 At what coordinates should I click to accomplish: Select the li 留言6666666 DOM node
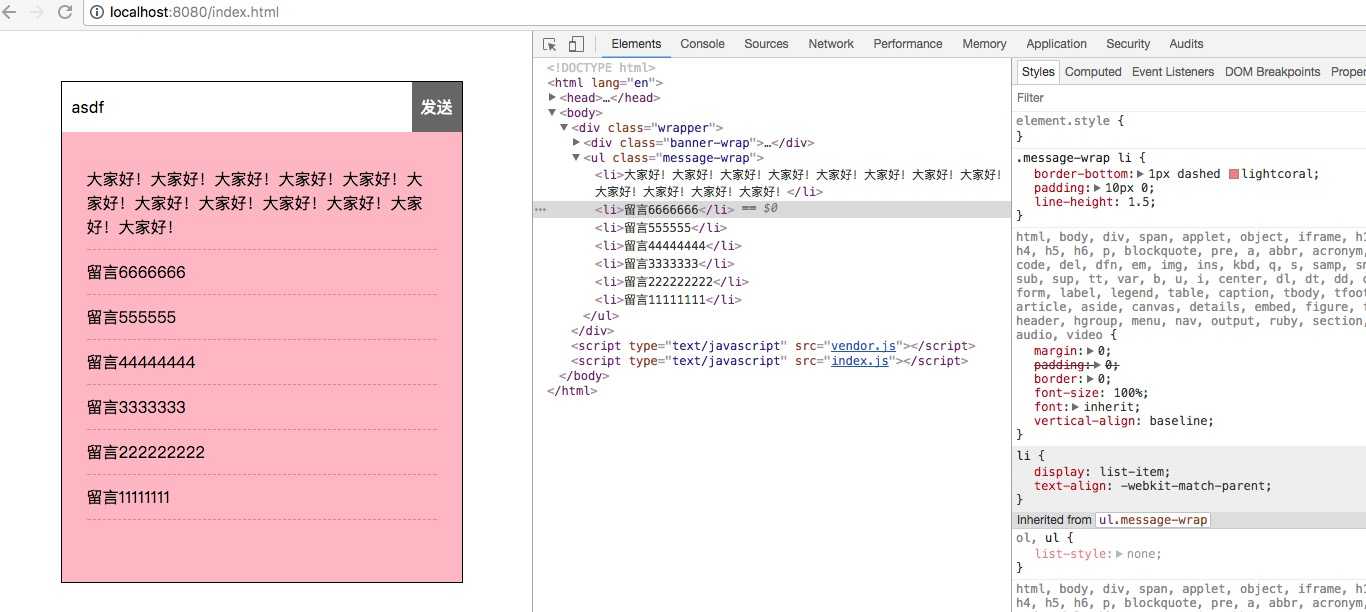[771, 210]
